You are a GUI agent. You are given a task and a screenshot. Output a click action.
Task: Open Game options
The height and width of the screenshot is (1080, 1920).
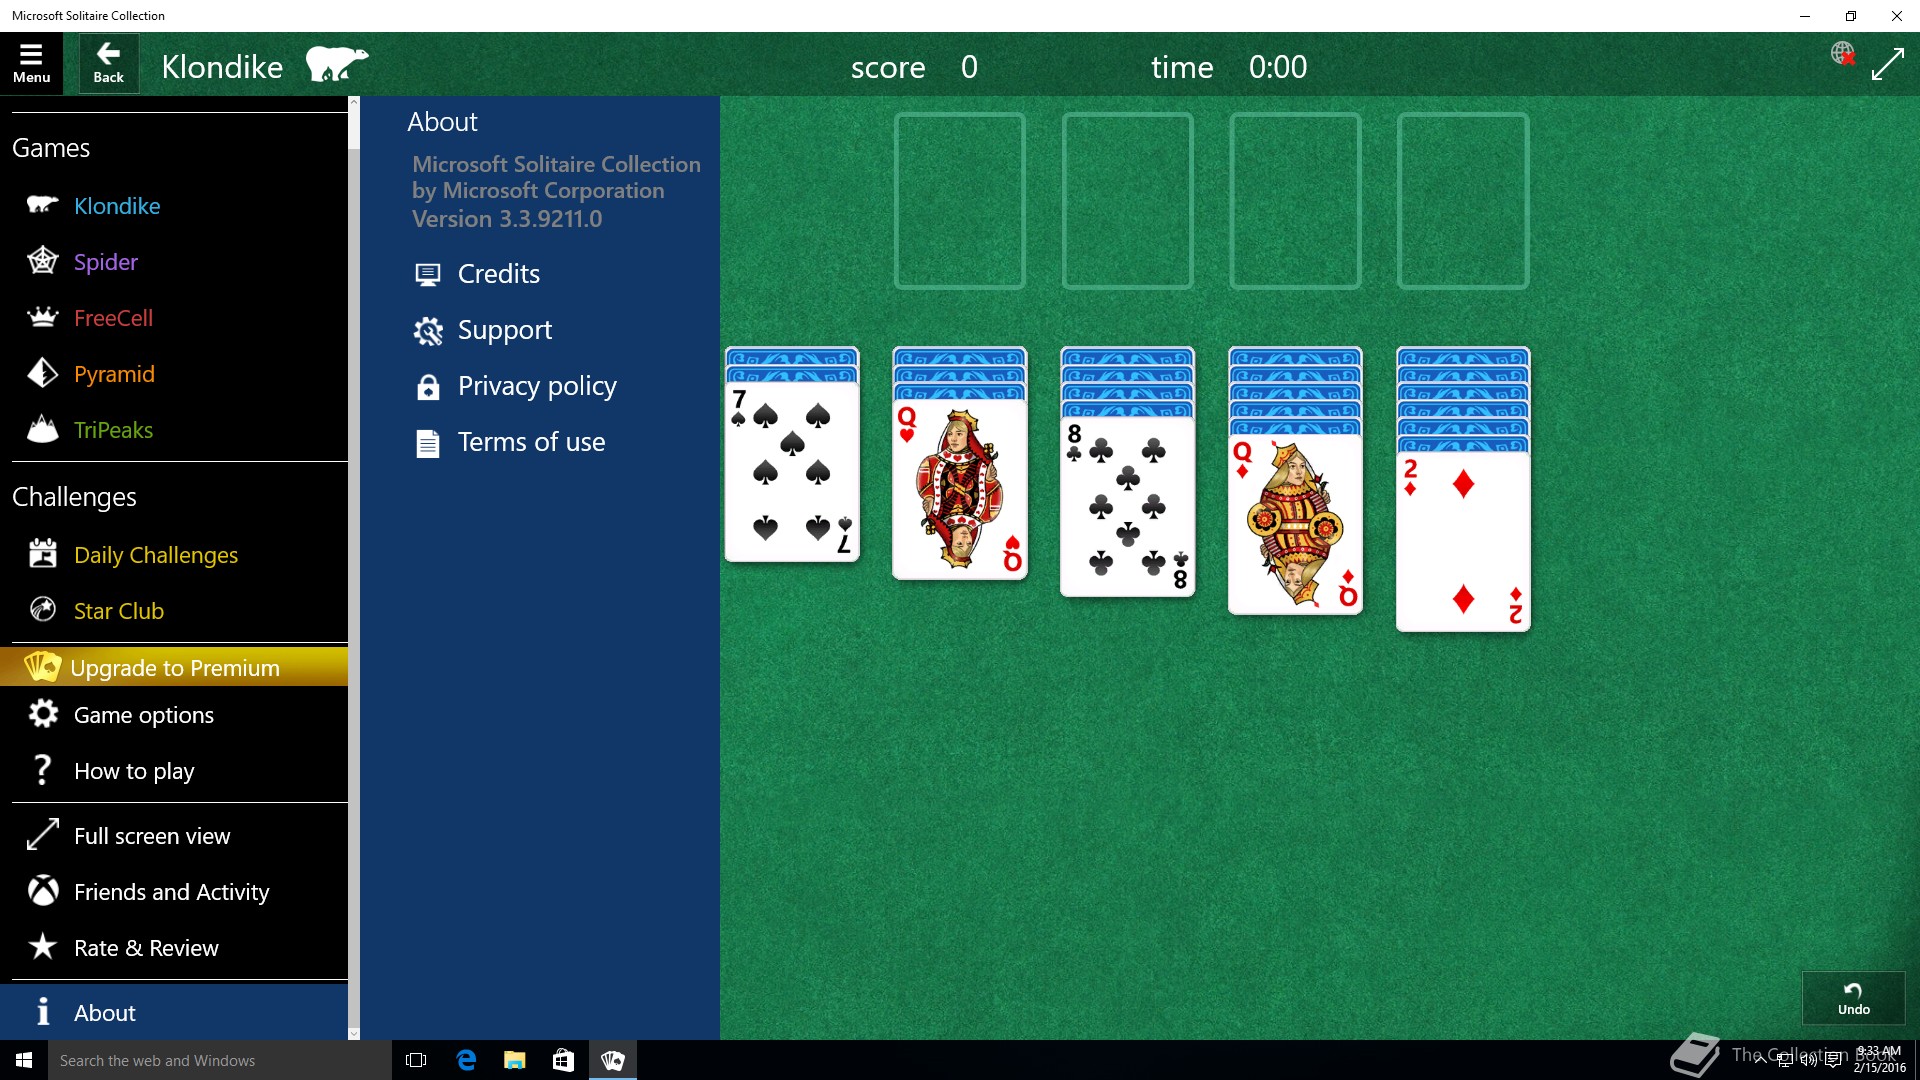[x=144, y=715]
